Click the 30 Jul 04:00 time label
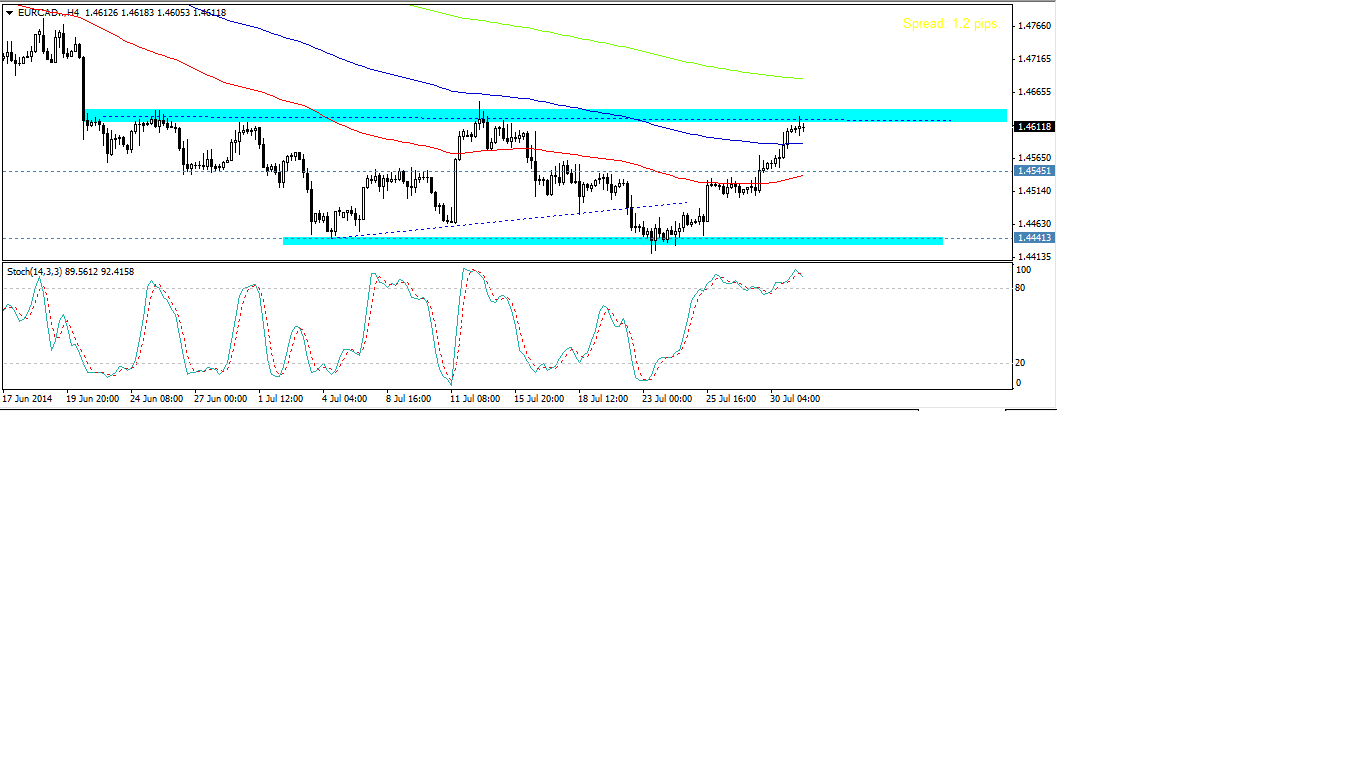Image resolution: width=1358 pixels, height=776 pixels. pos(794,398)
